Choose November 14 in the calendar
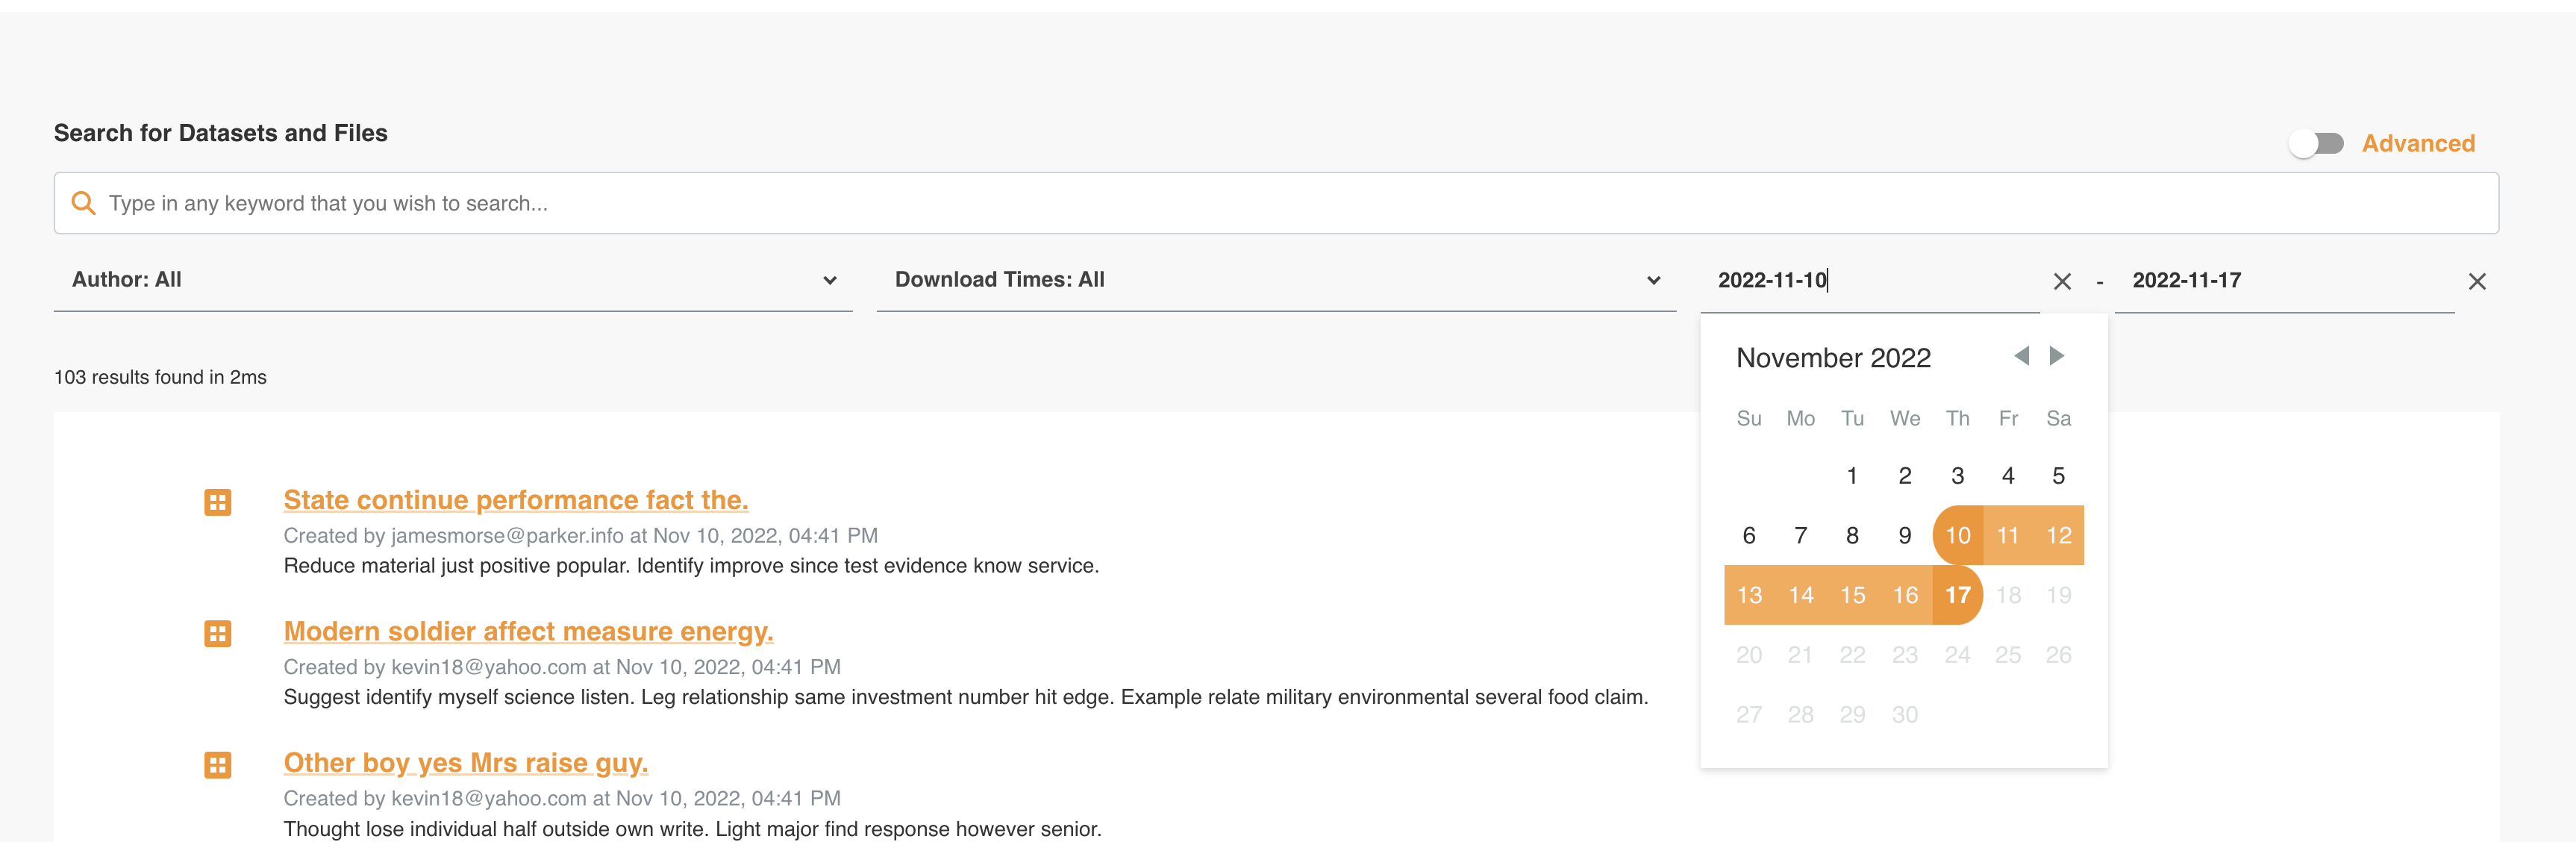The height and width of the screenshot is (842, 2576). click(x=1800, y=596)
